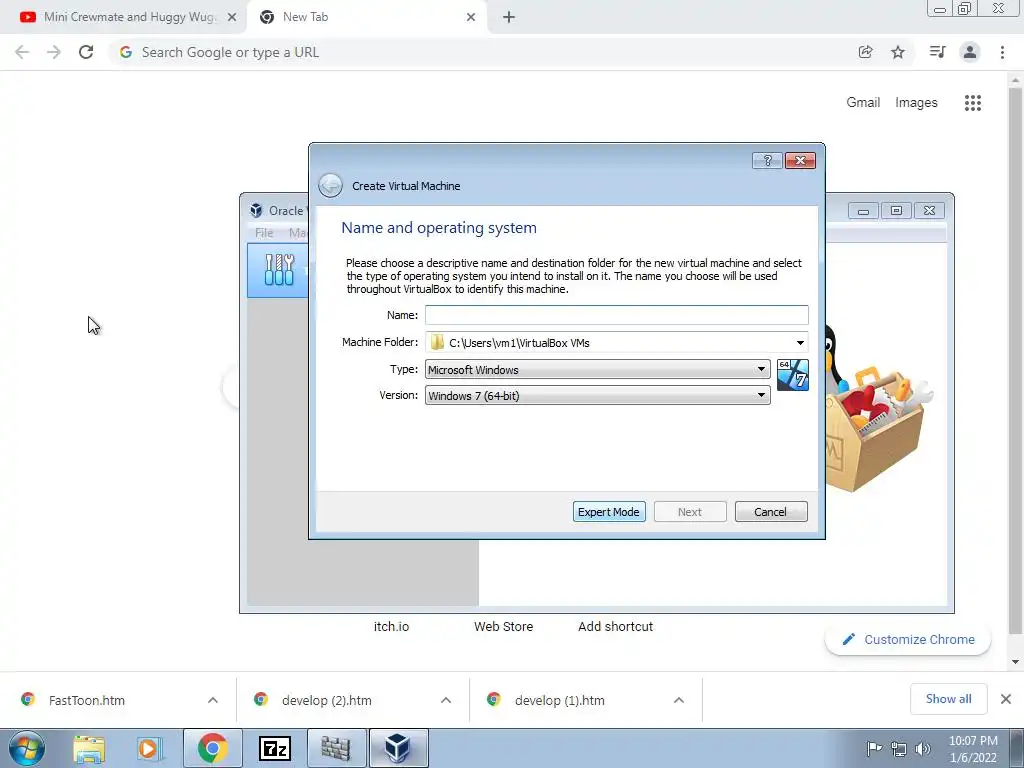Click Customize Chrome button
This screenshot has width=1024, height=768.
908,639
